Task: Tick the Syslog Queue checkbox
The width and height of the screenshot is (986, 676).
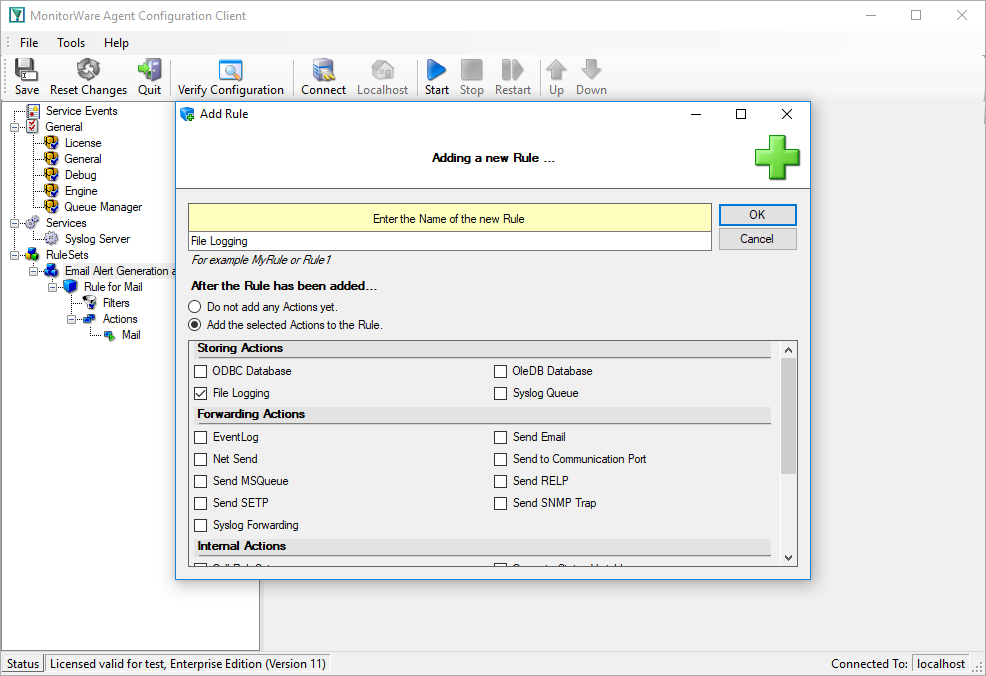Action: (501, 393)
